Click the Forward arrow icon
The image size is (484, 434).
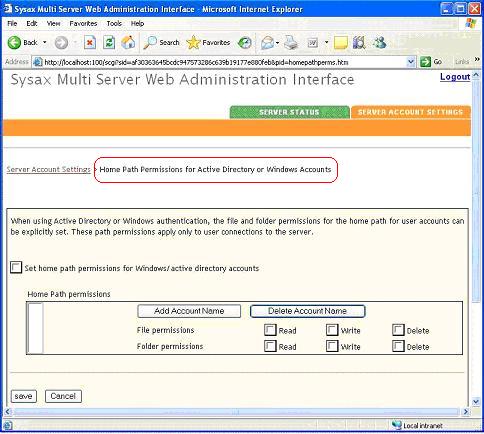[x=61, y=43]
